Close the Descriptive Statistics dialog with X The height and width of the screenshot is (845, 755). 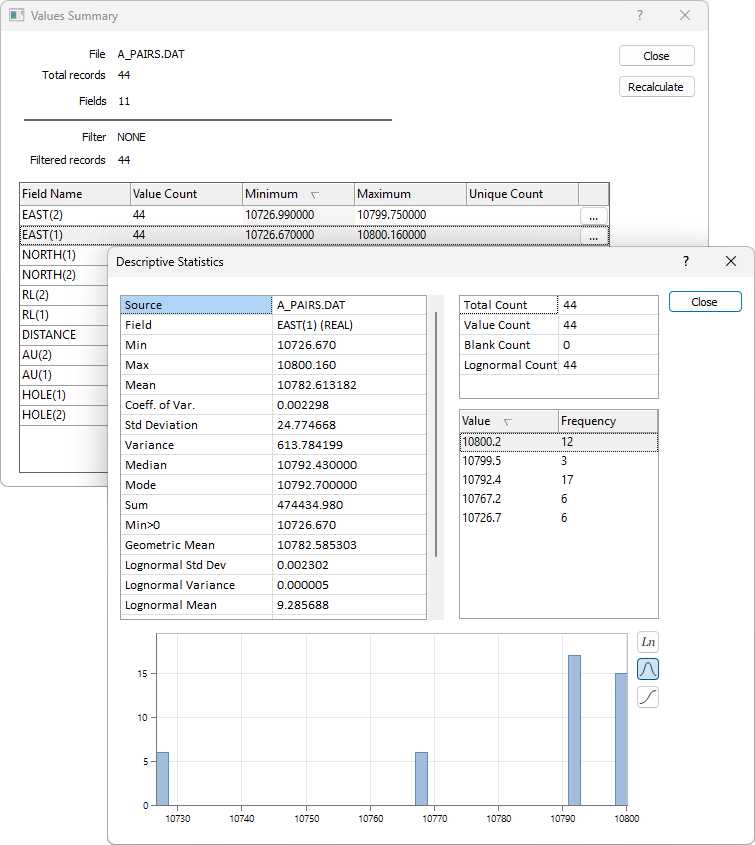[731, 261]
